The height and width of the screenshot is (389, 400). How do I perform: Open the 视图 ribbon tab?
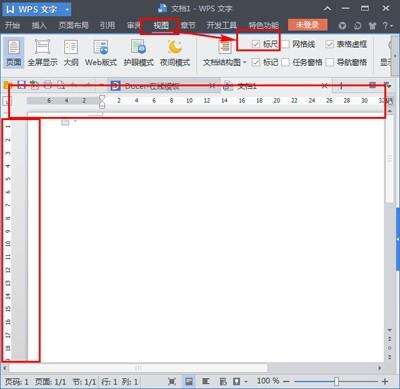[x=161, y=25]
